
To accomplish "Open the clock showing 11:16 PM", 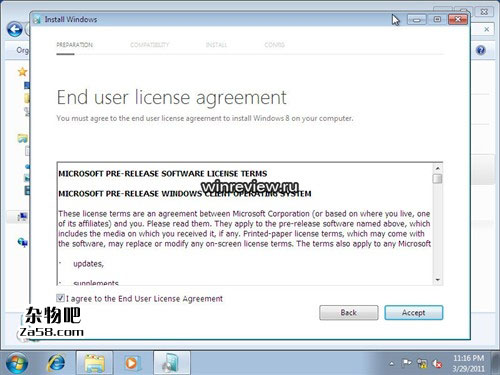I will click(x=469, y=363).
